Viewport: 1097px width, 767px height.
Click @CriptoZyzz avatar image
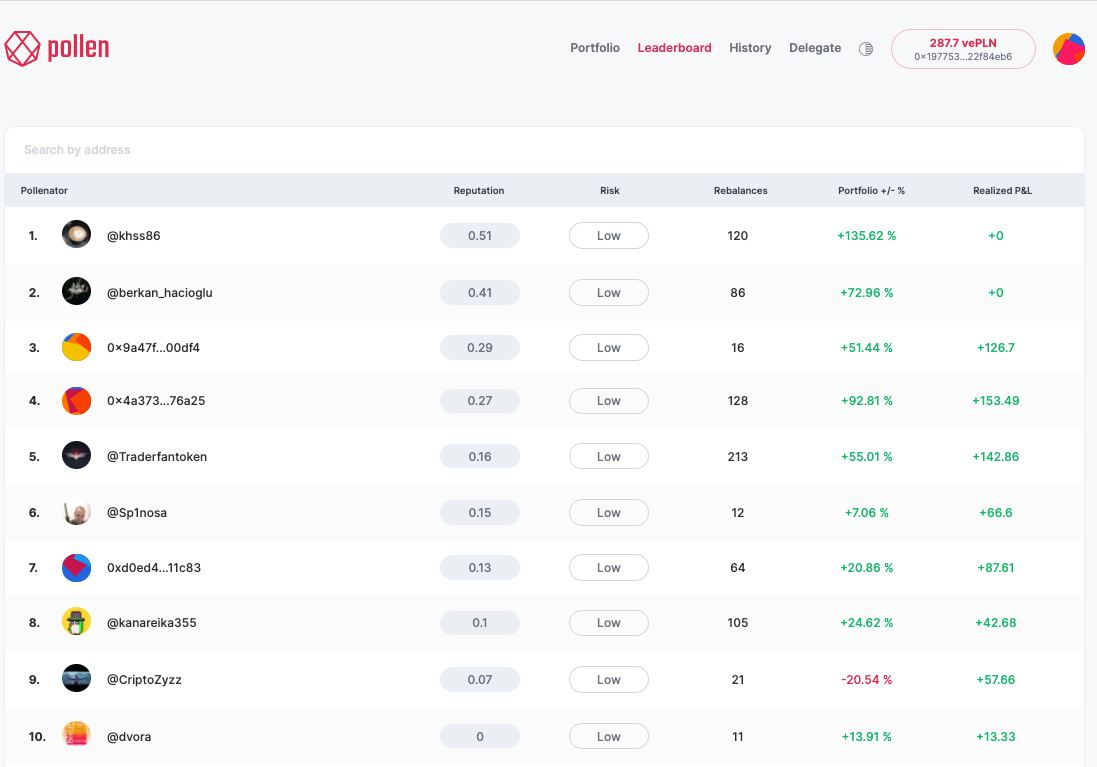(x=76, y=679)
